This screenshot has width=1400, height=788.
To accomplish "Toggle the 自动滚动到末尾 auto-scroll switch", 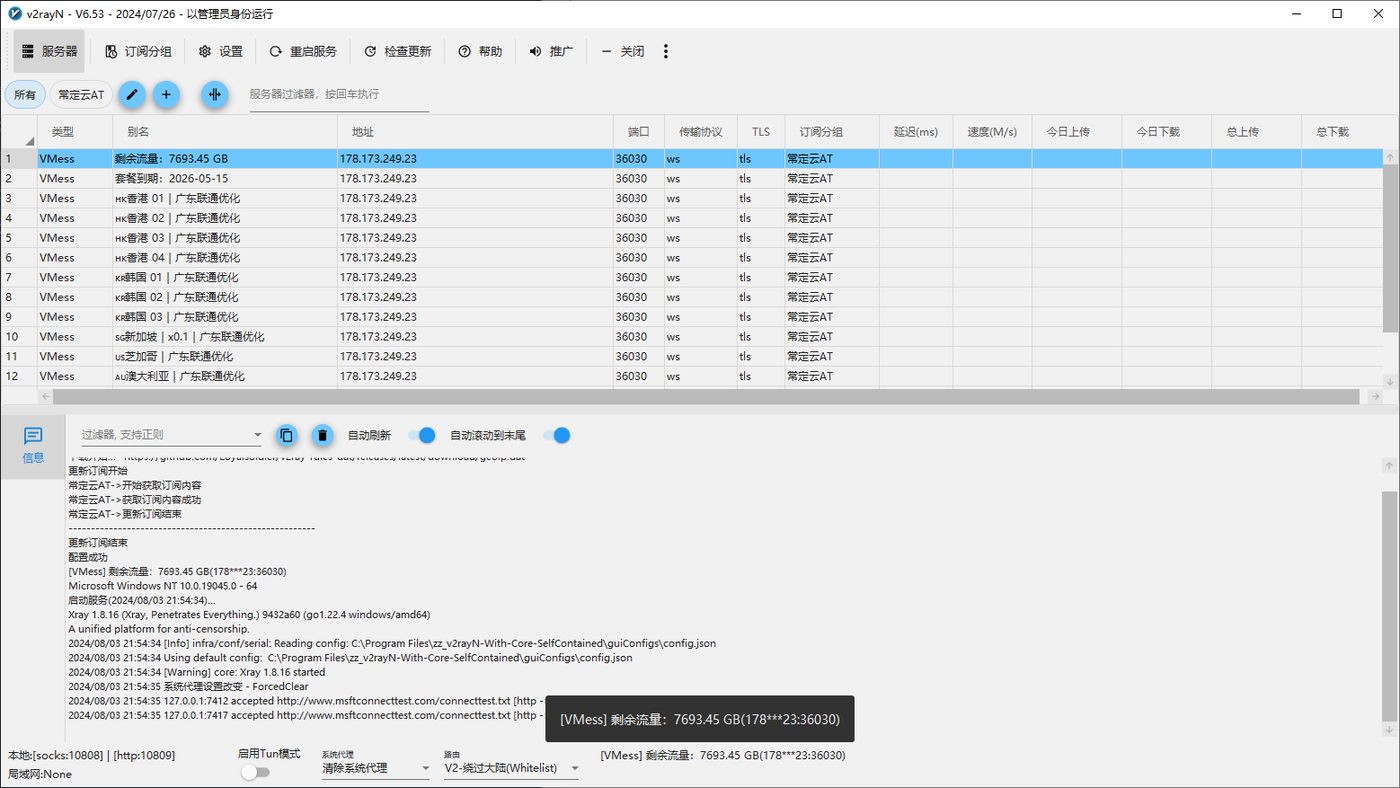I will [557, 435].
